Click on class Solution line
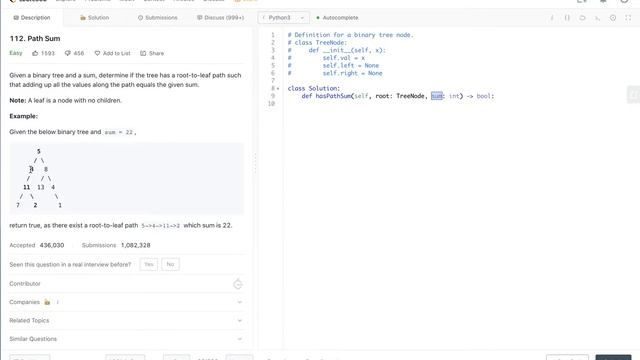 313,88
